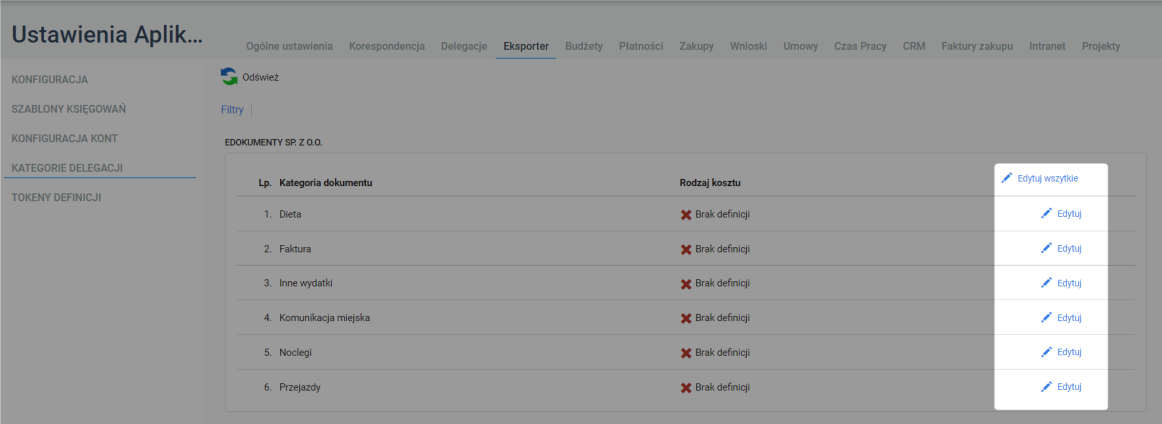The image size is (1162, 424).
Task: Click the pencil icon in the Przejazdy row
Action: (x=1046, y=386)
